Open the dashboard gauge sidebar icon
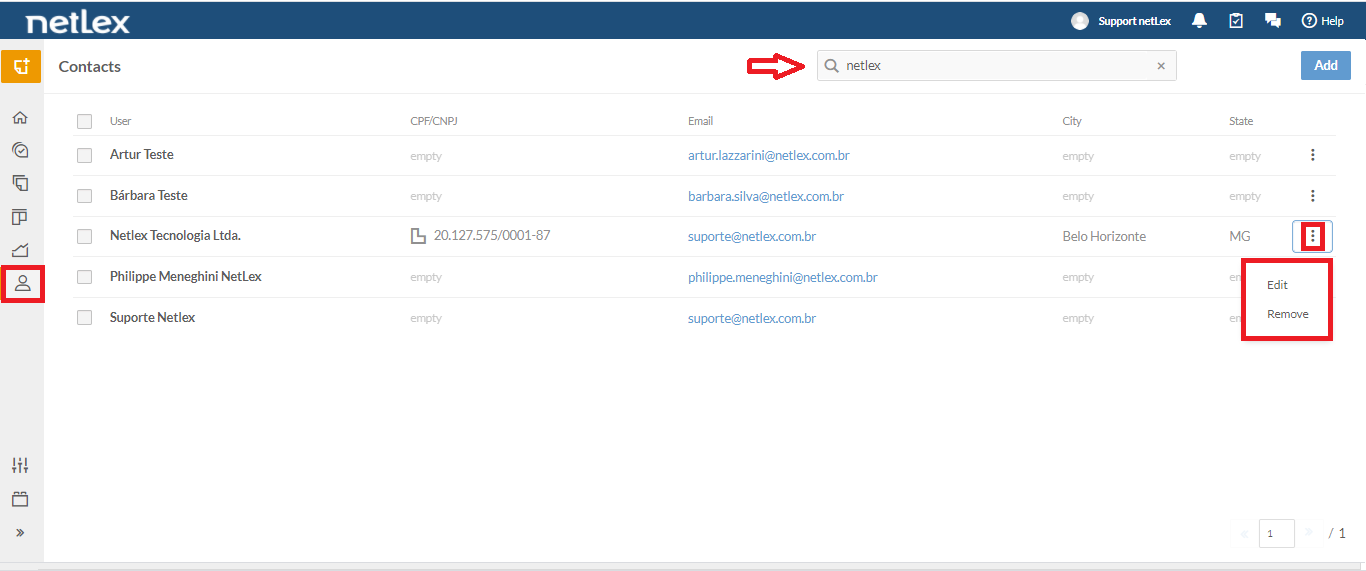Screen dimensions: 1366x571 [20, 150]
